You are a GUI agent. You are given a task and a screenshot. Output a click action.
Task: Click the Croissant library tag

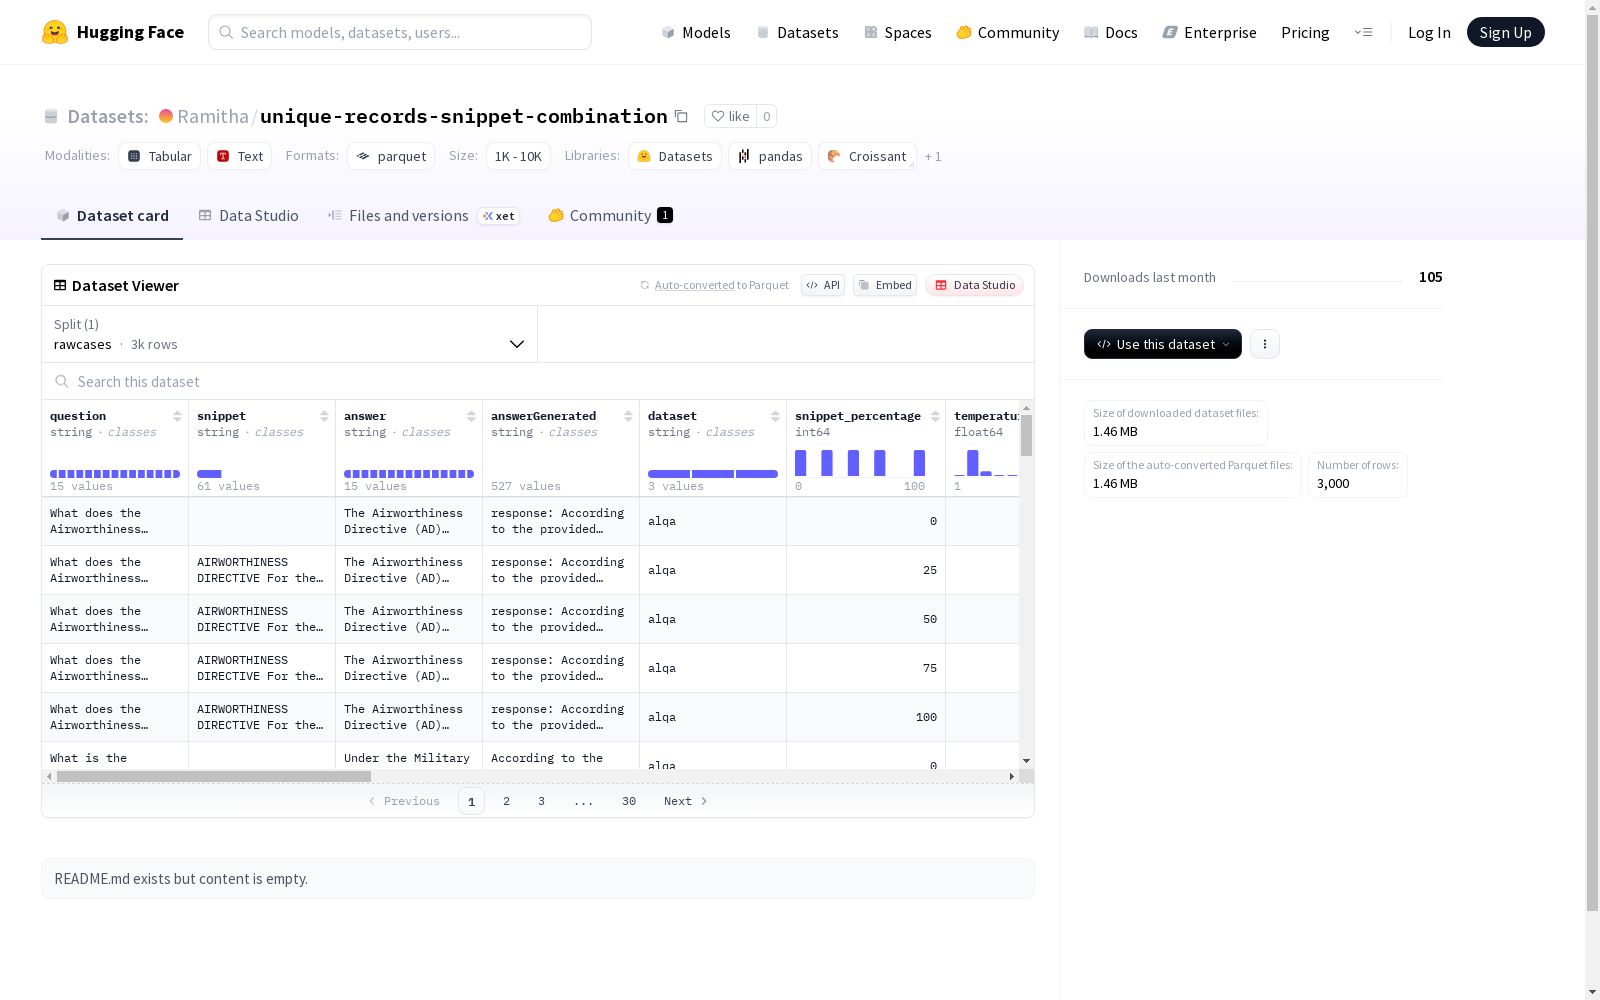click(867, 156)
